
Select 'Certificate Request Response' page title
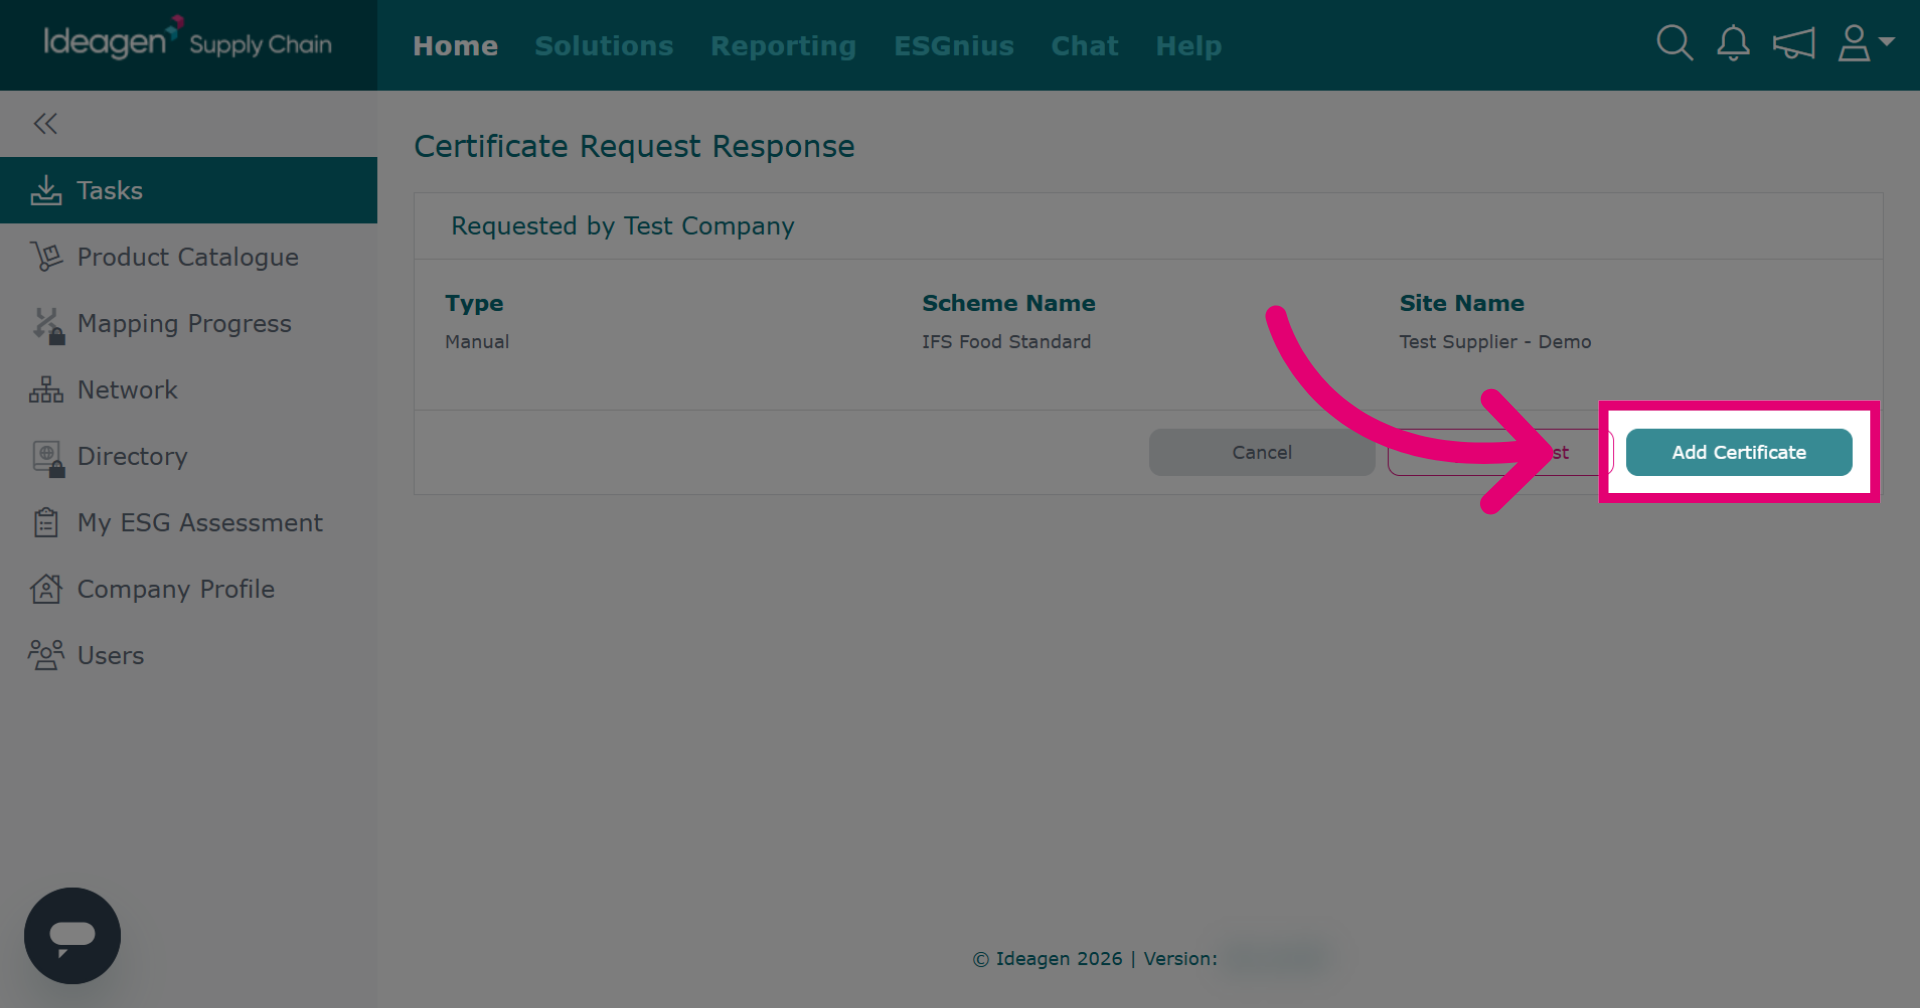(x=634, y=146)
